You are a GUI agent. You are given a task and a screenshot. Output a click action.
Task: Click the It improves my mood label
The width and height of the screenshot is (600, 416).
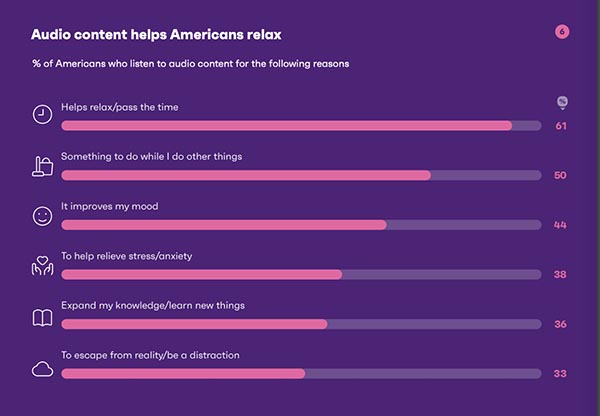110,206
